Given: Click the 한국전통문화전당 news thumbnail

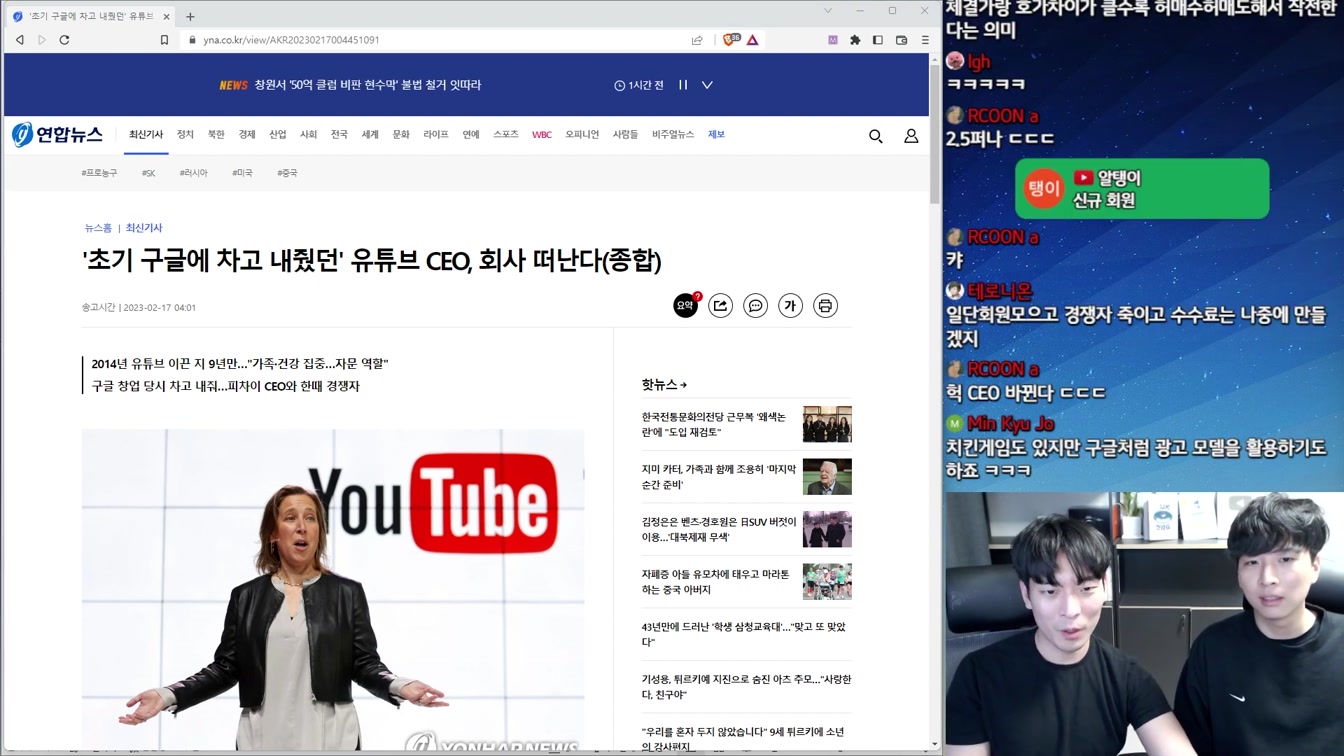Looking at the screenshot, I should pyautogui.click(x=827, y=424).
